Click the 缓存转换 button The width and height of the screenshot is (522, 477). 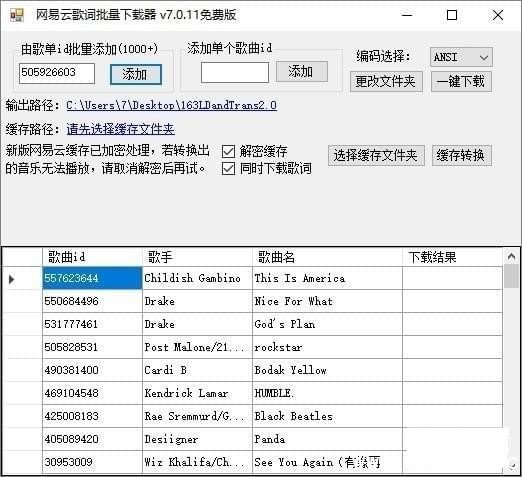(462, 155)
